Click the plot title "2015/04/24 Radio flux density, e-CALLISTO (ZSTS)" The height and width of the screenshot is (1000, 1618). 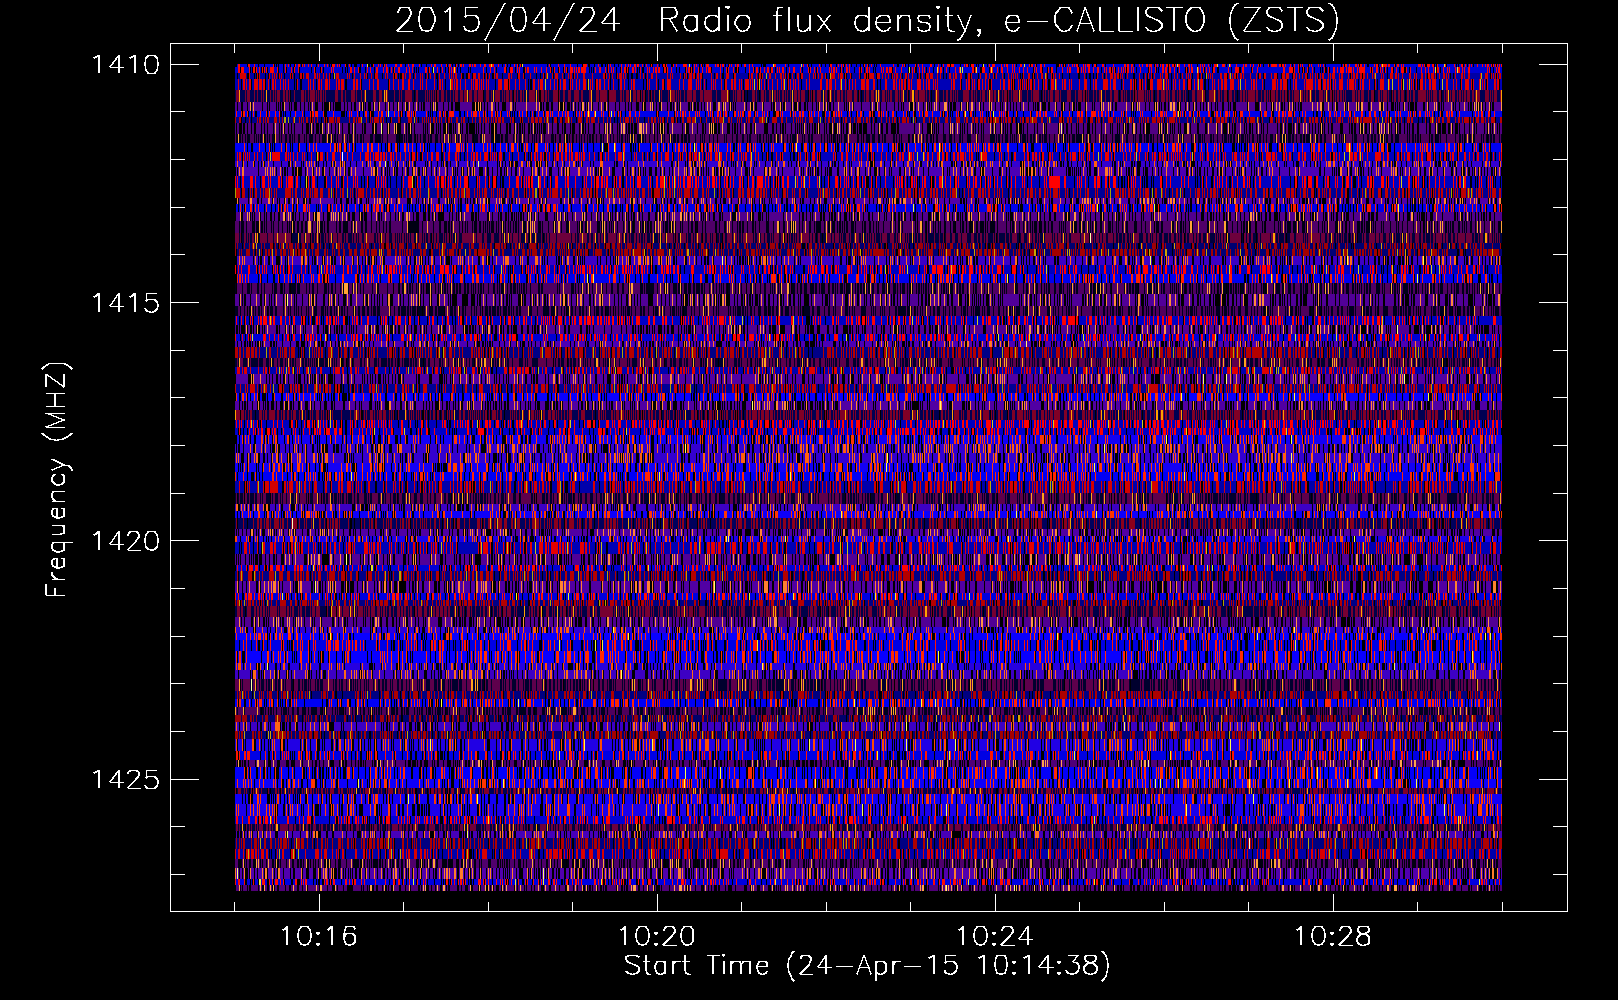[x=867, y=21]
